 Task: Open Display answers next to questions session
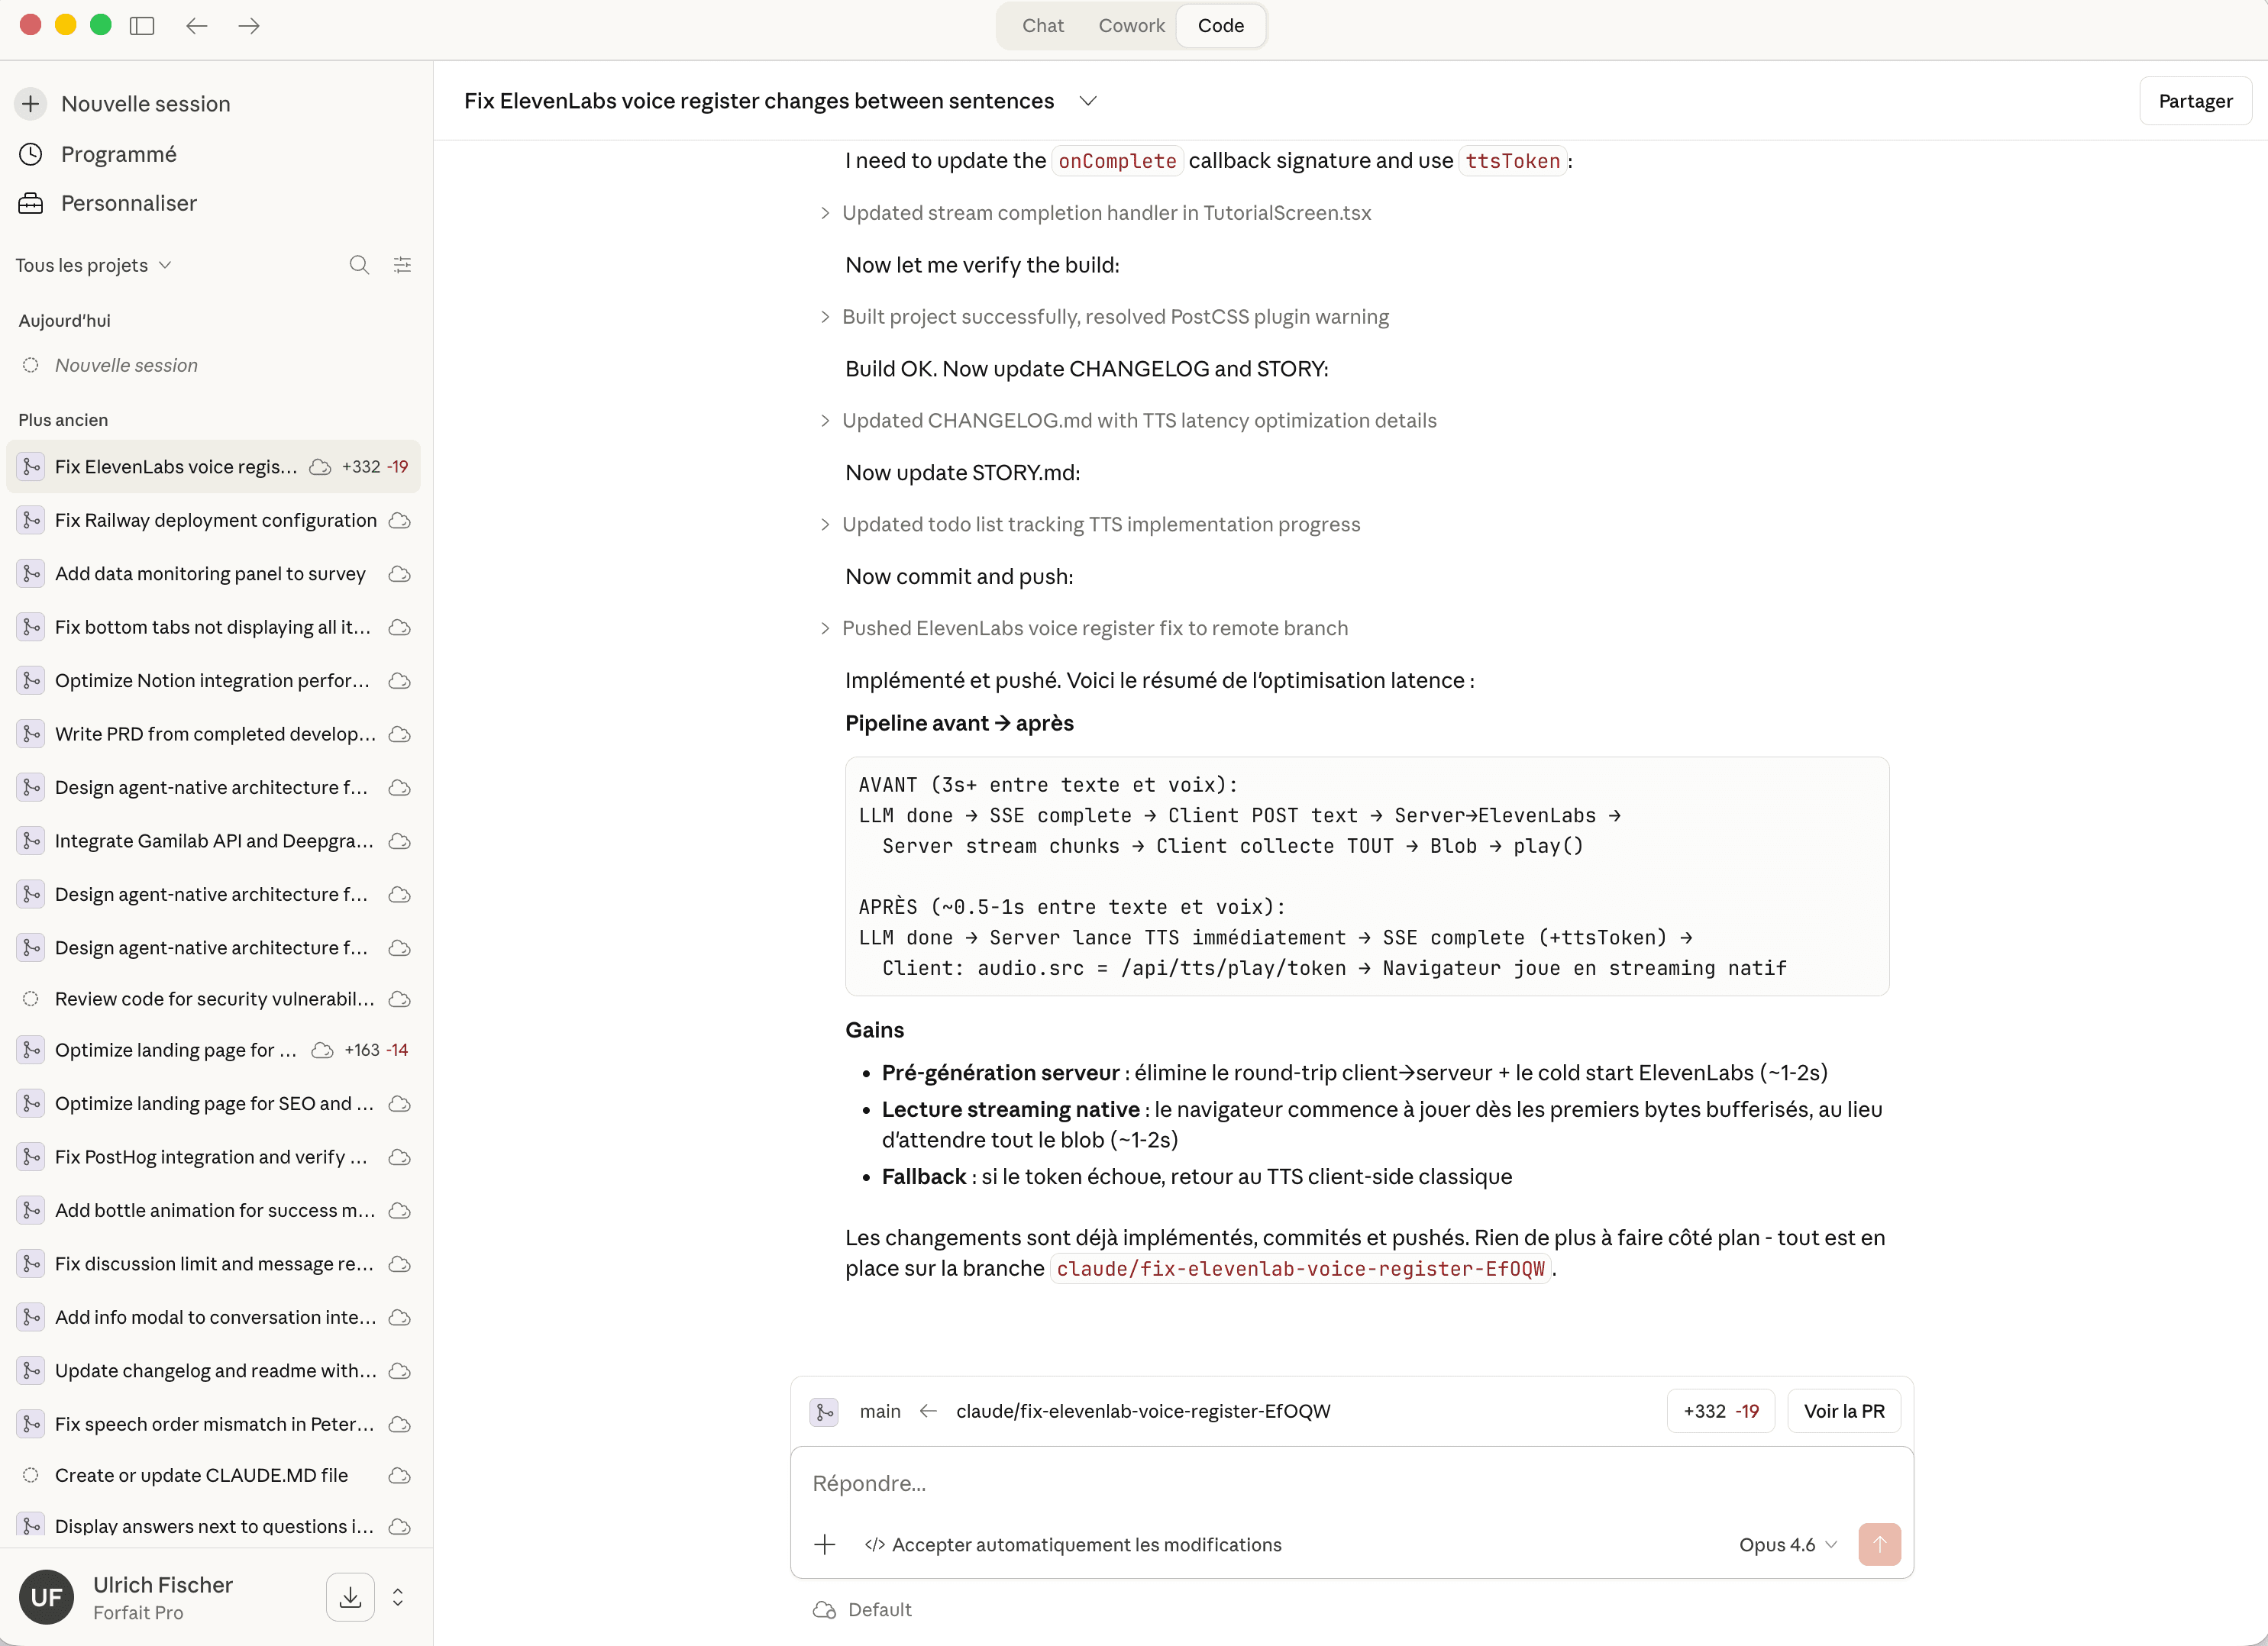click(x=213, y=1526)
